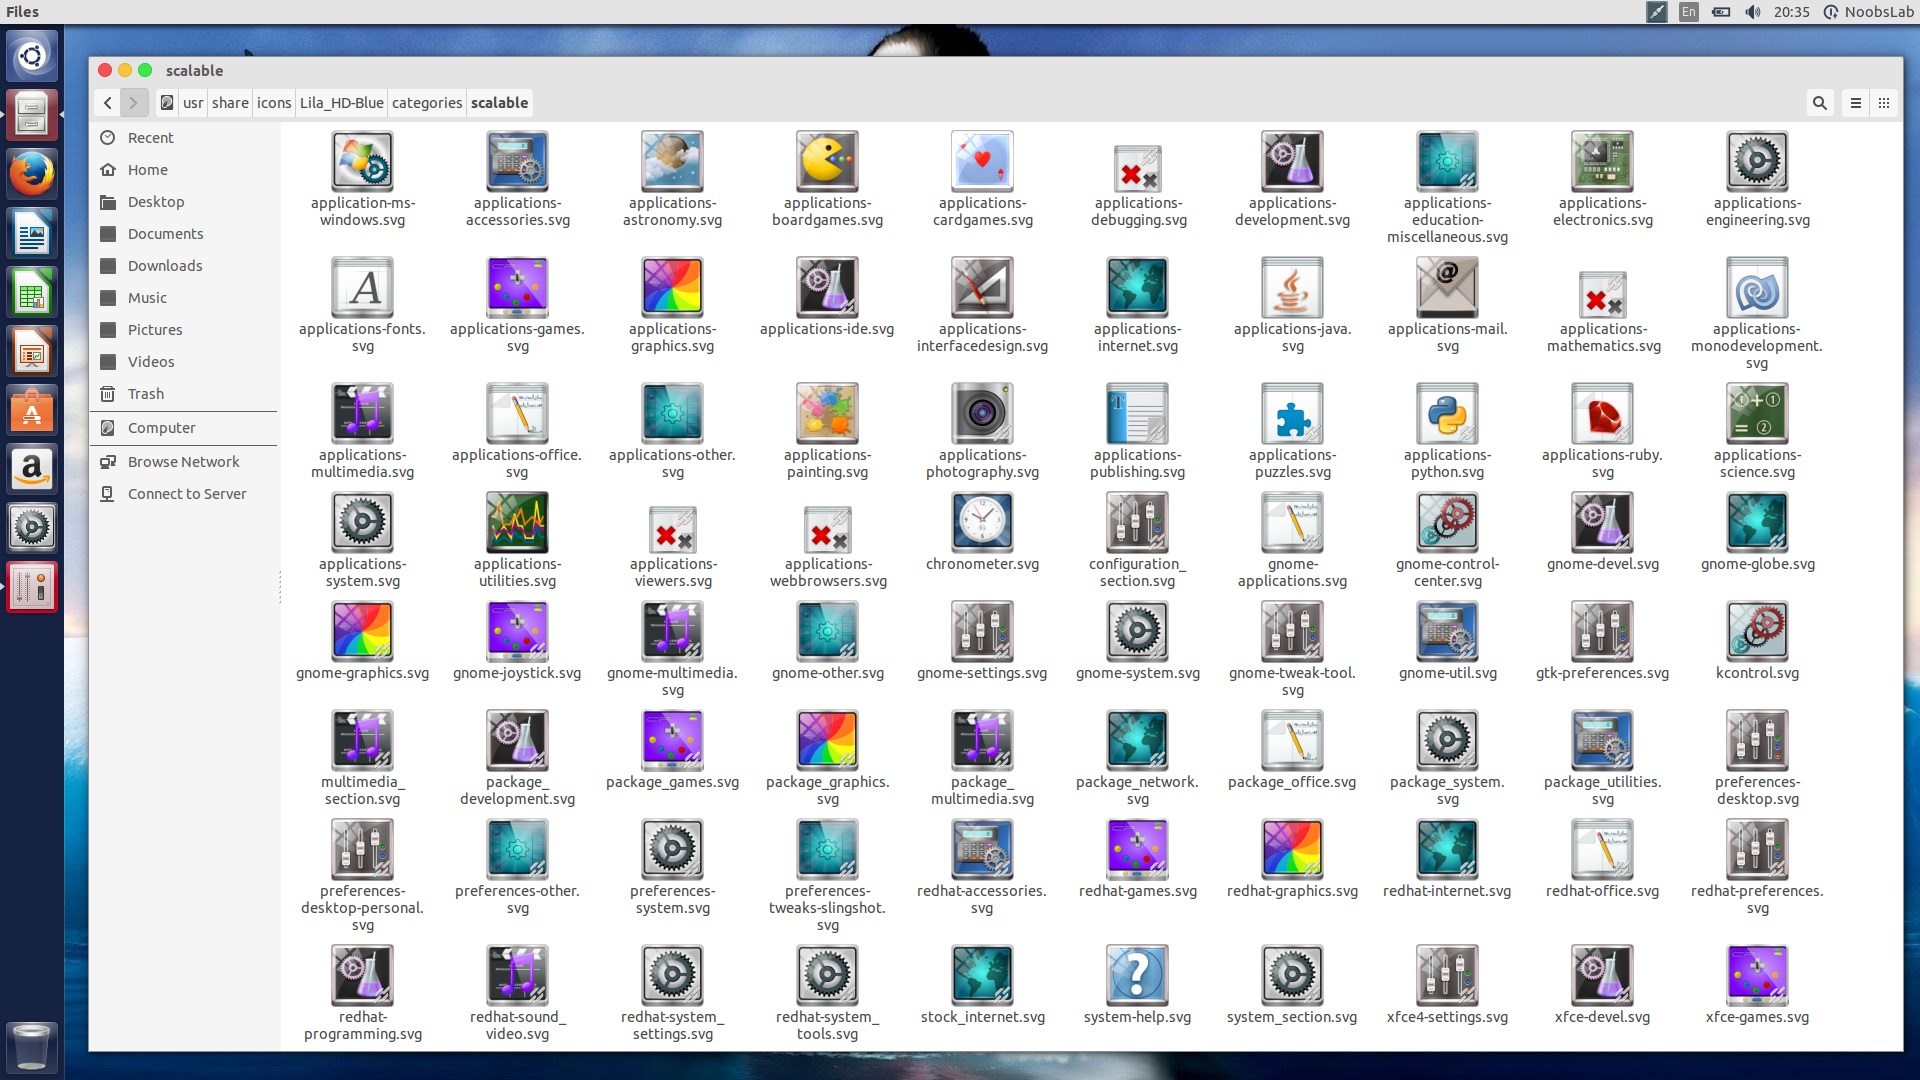Open the system-help.svg question mark icon
Image resolution: width=1920 pixels, height=1080 pixels.
point(1137,975)
